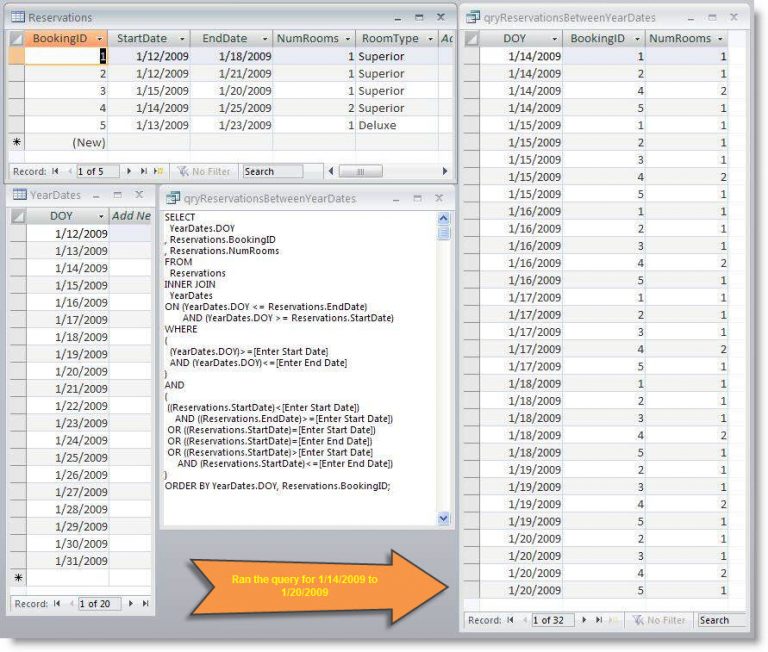Image resolution: width=768 pixels, height=652 pixels.
Task: Click next record arrow in YearDates navigator
Action: (133, 604)
